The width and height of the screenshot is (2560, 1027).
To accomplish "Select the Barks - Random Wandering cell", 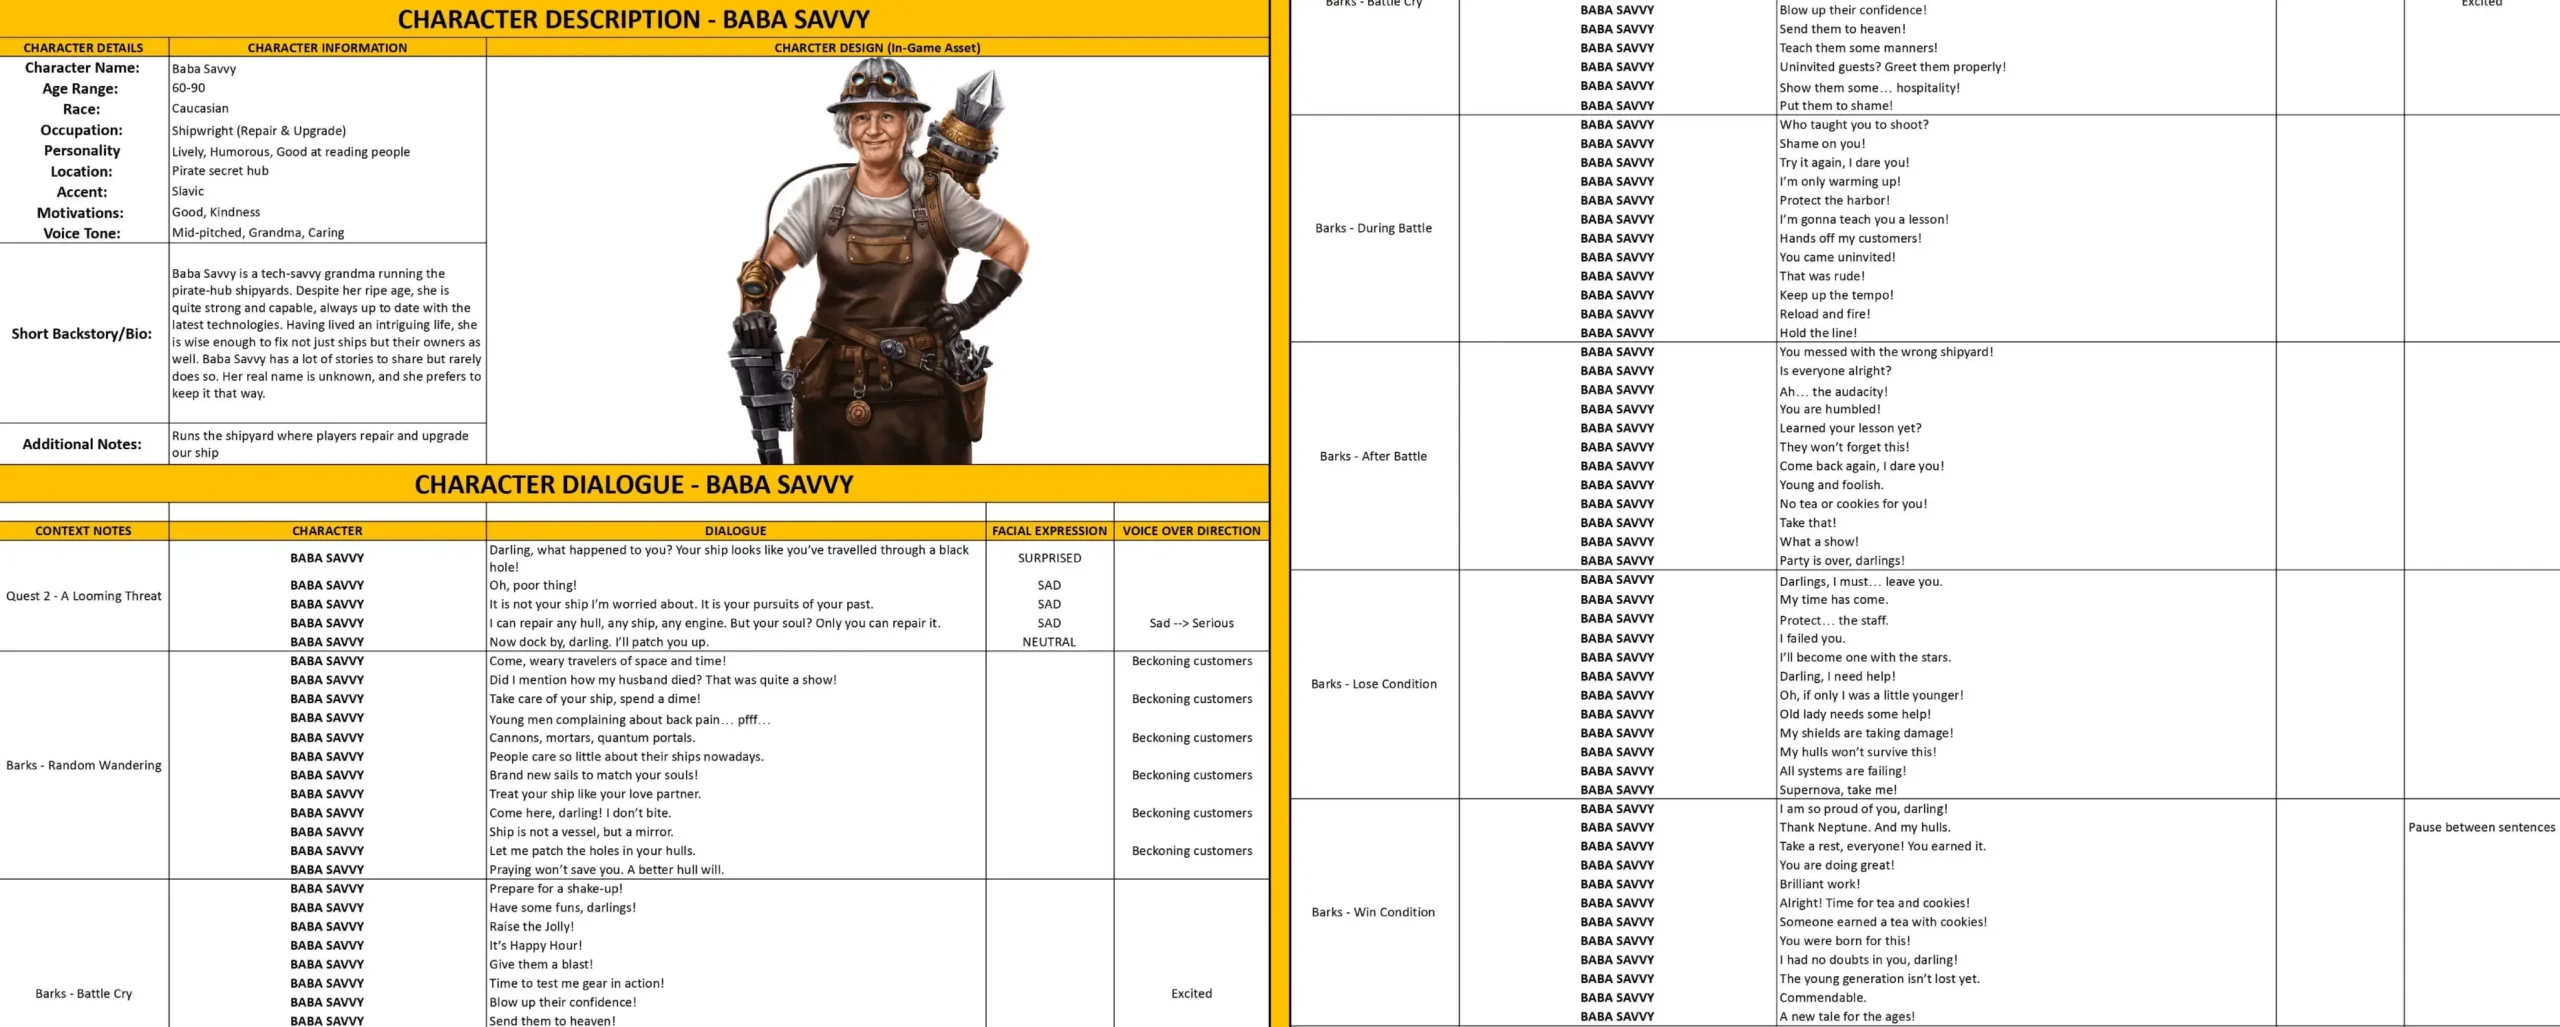I will tap(83, 765).
